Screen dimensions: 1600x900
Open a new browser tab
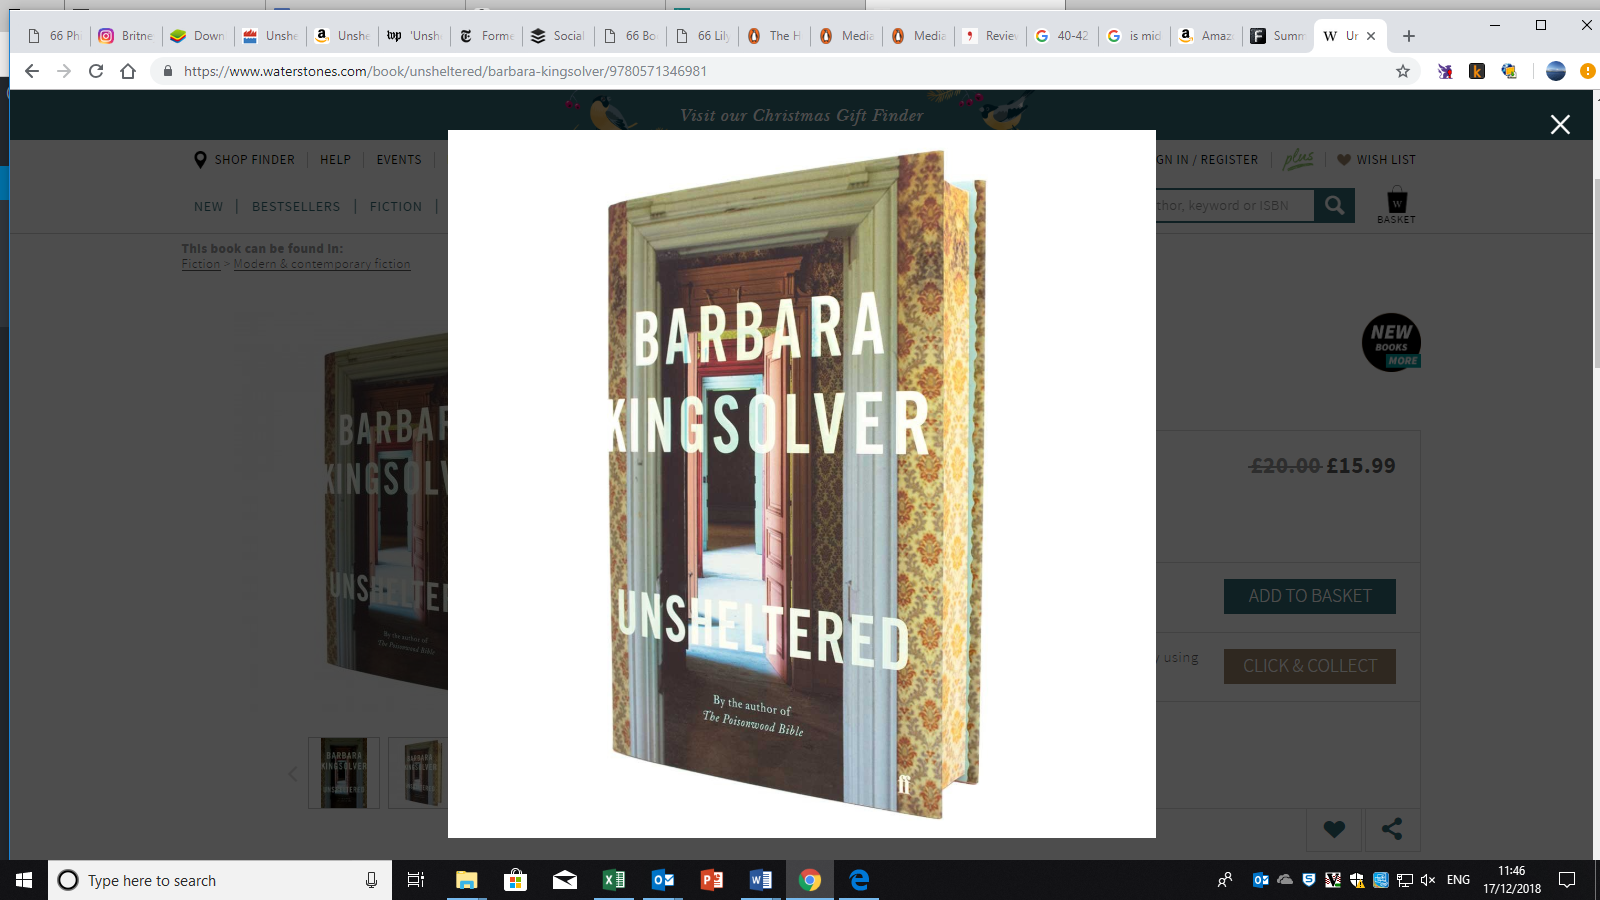[1409, 36]
